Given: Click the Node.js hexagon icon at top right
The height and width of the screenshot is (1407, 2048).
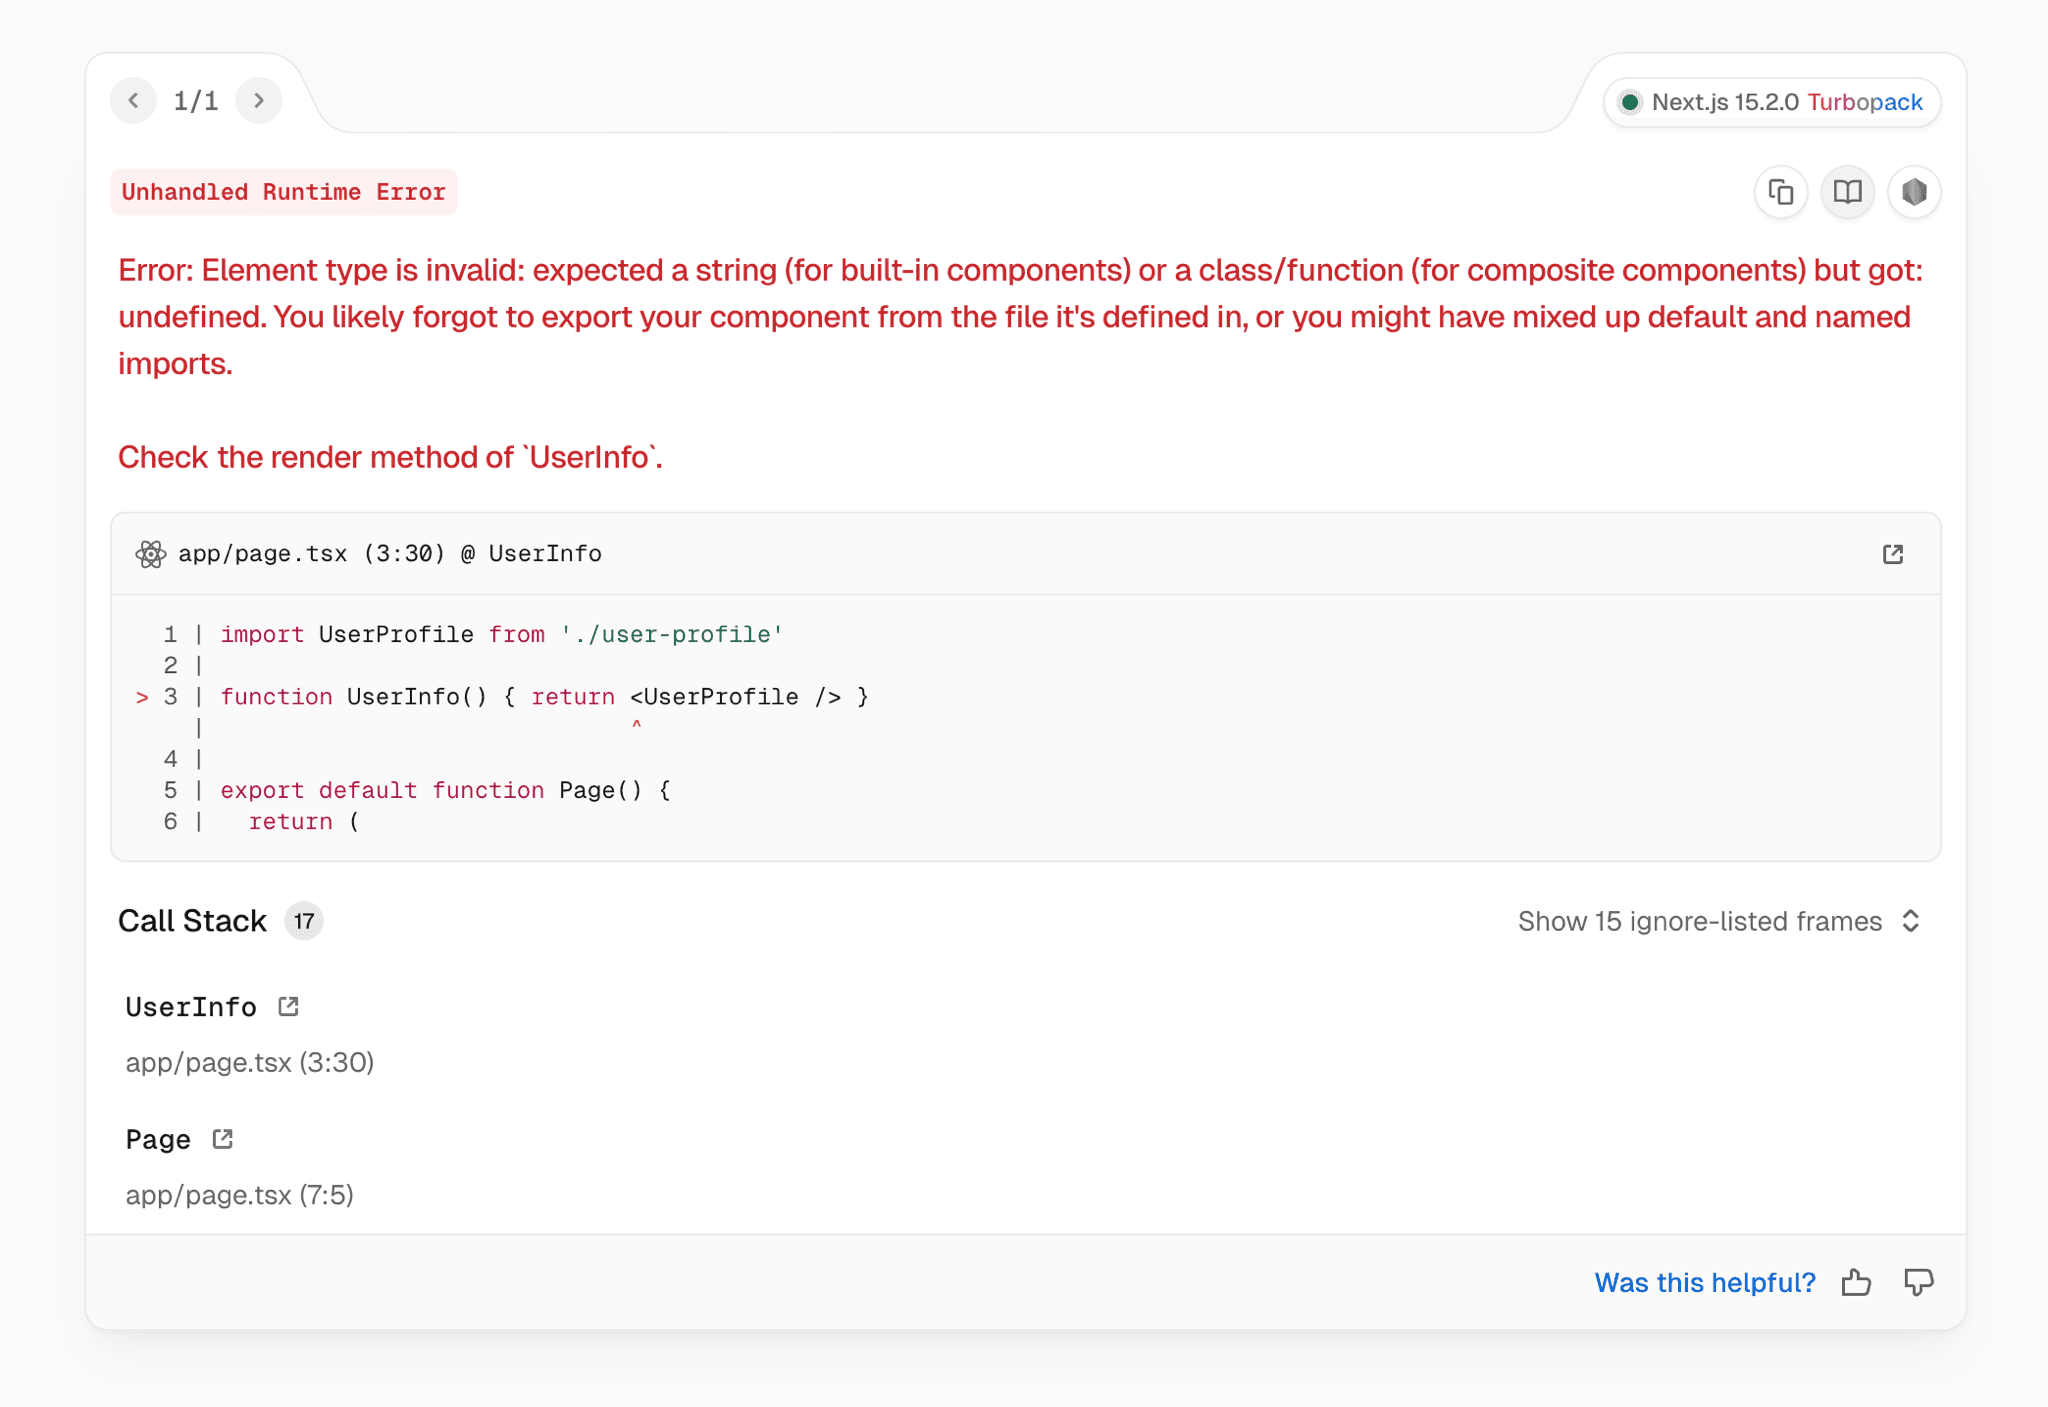Looking at the screenshot, I should click(1914, 192).
